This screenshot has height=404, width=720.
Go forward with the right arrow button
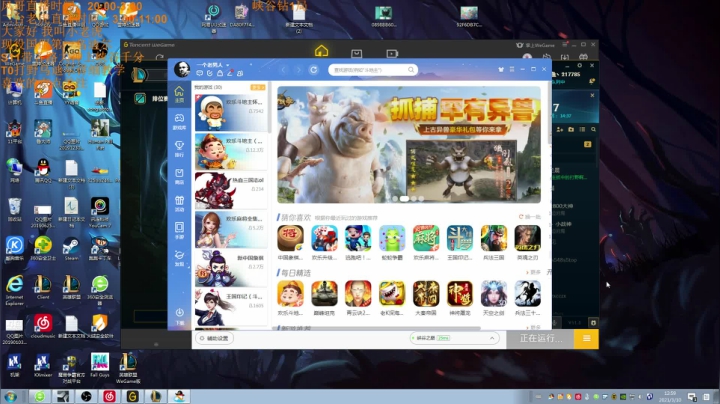click(298, 70)
